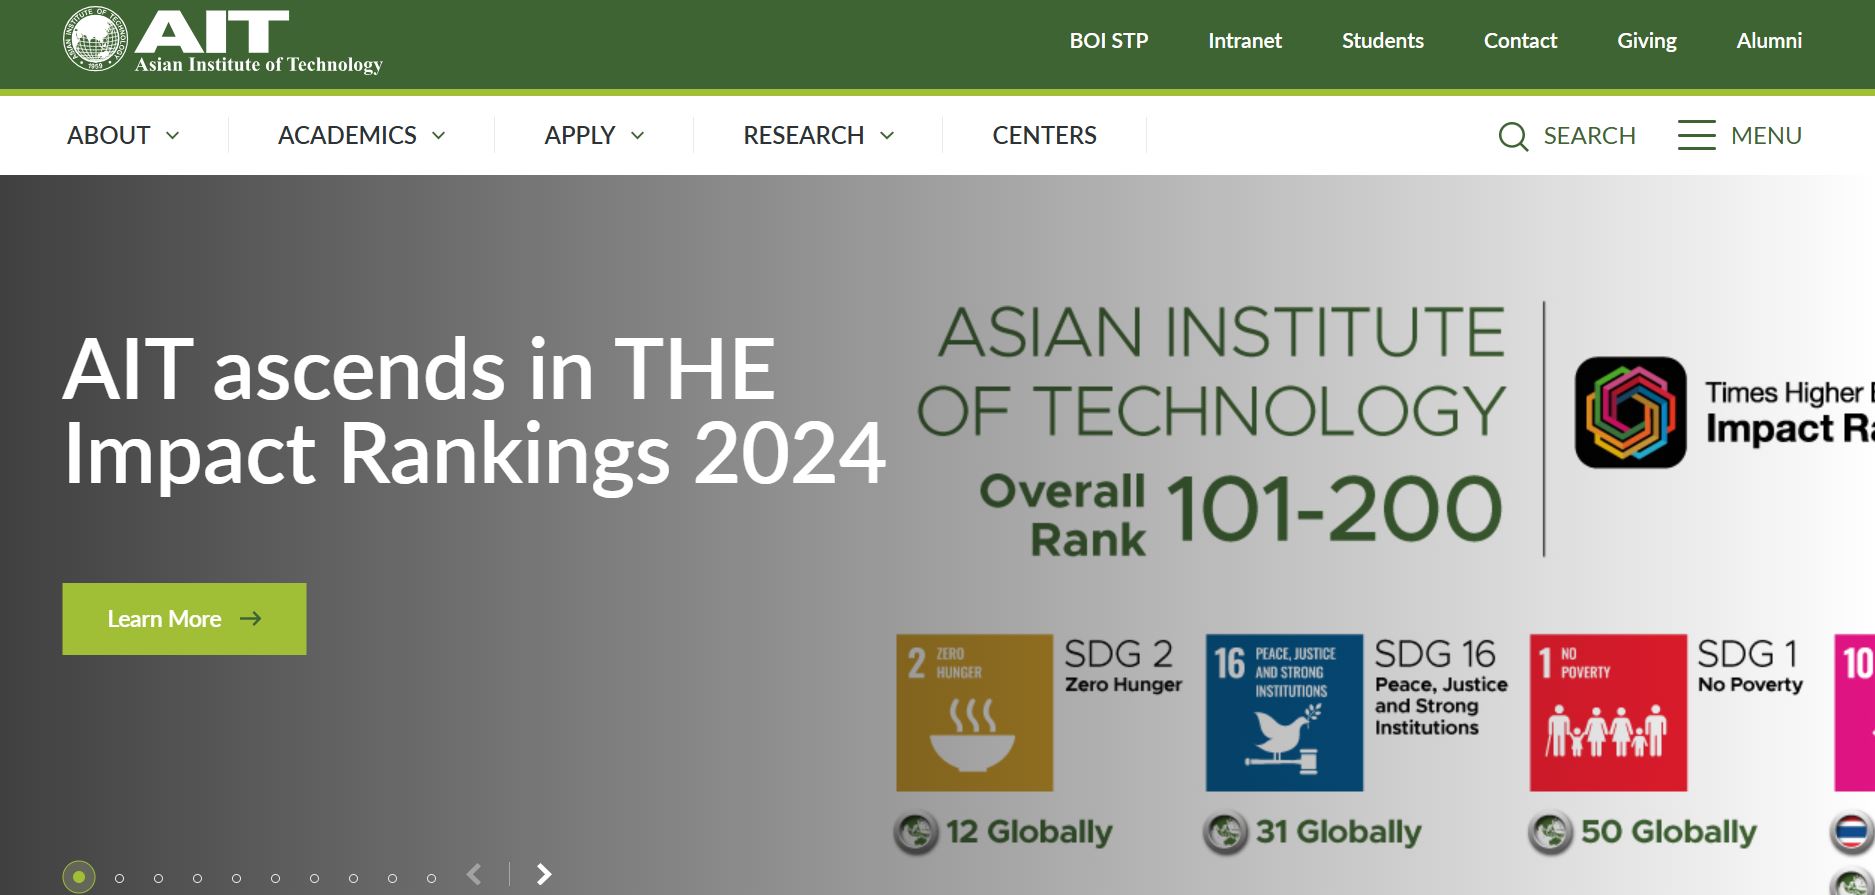This screenshot has height=895, width=1875.
Task: Click the AIT globe logo
Action: [96, 39]
